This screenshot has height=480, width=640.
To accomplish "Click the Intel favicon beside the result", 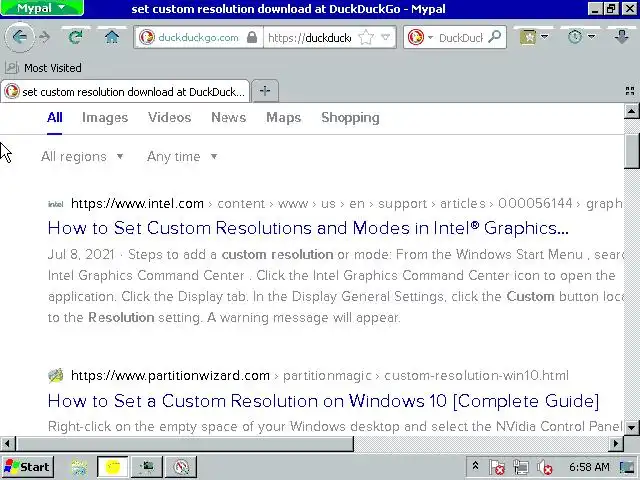I will coord(56,204).
